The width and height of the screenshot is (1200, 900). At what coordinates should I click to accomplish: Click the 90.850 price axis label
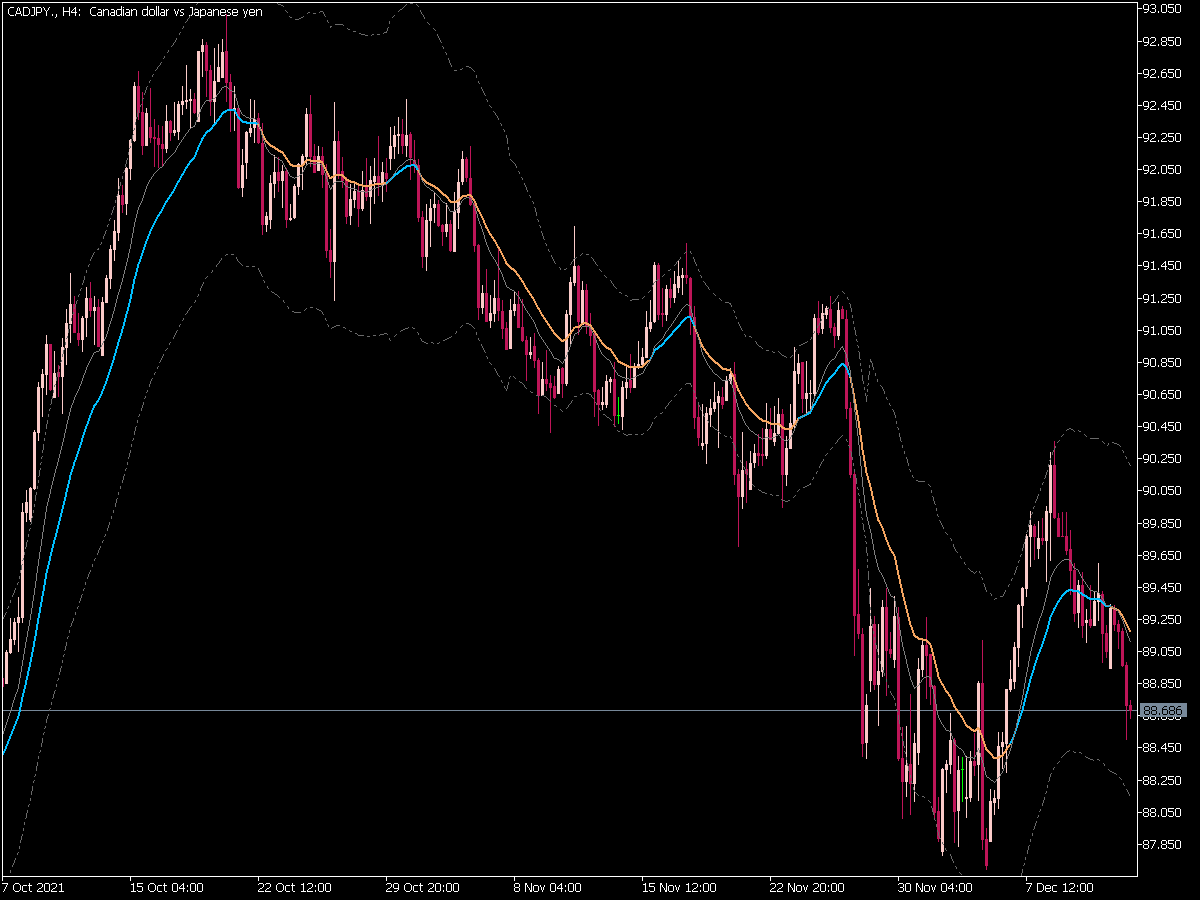point(1163,362)
